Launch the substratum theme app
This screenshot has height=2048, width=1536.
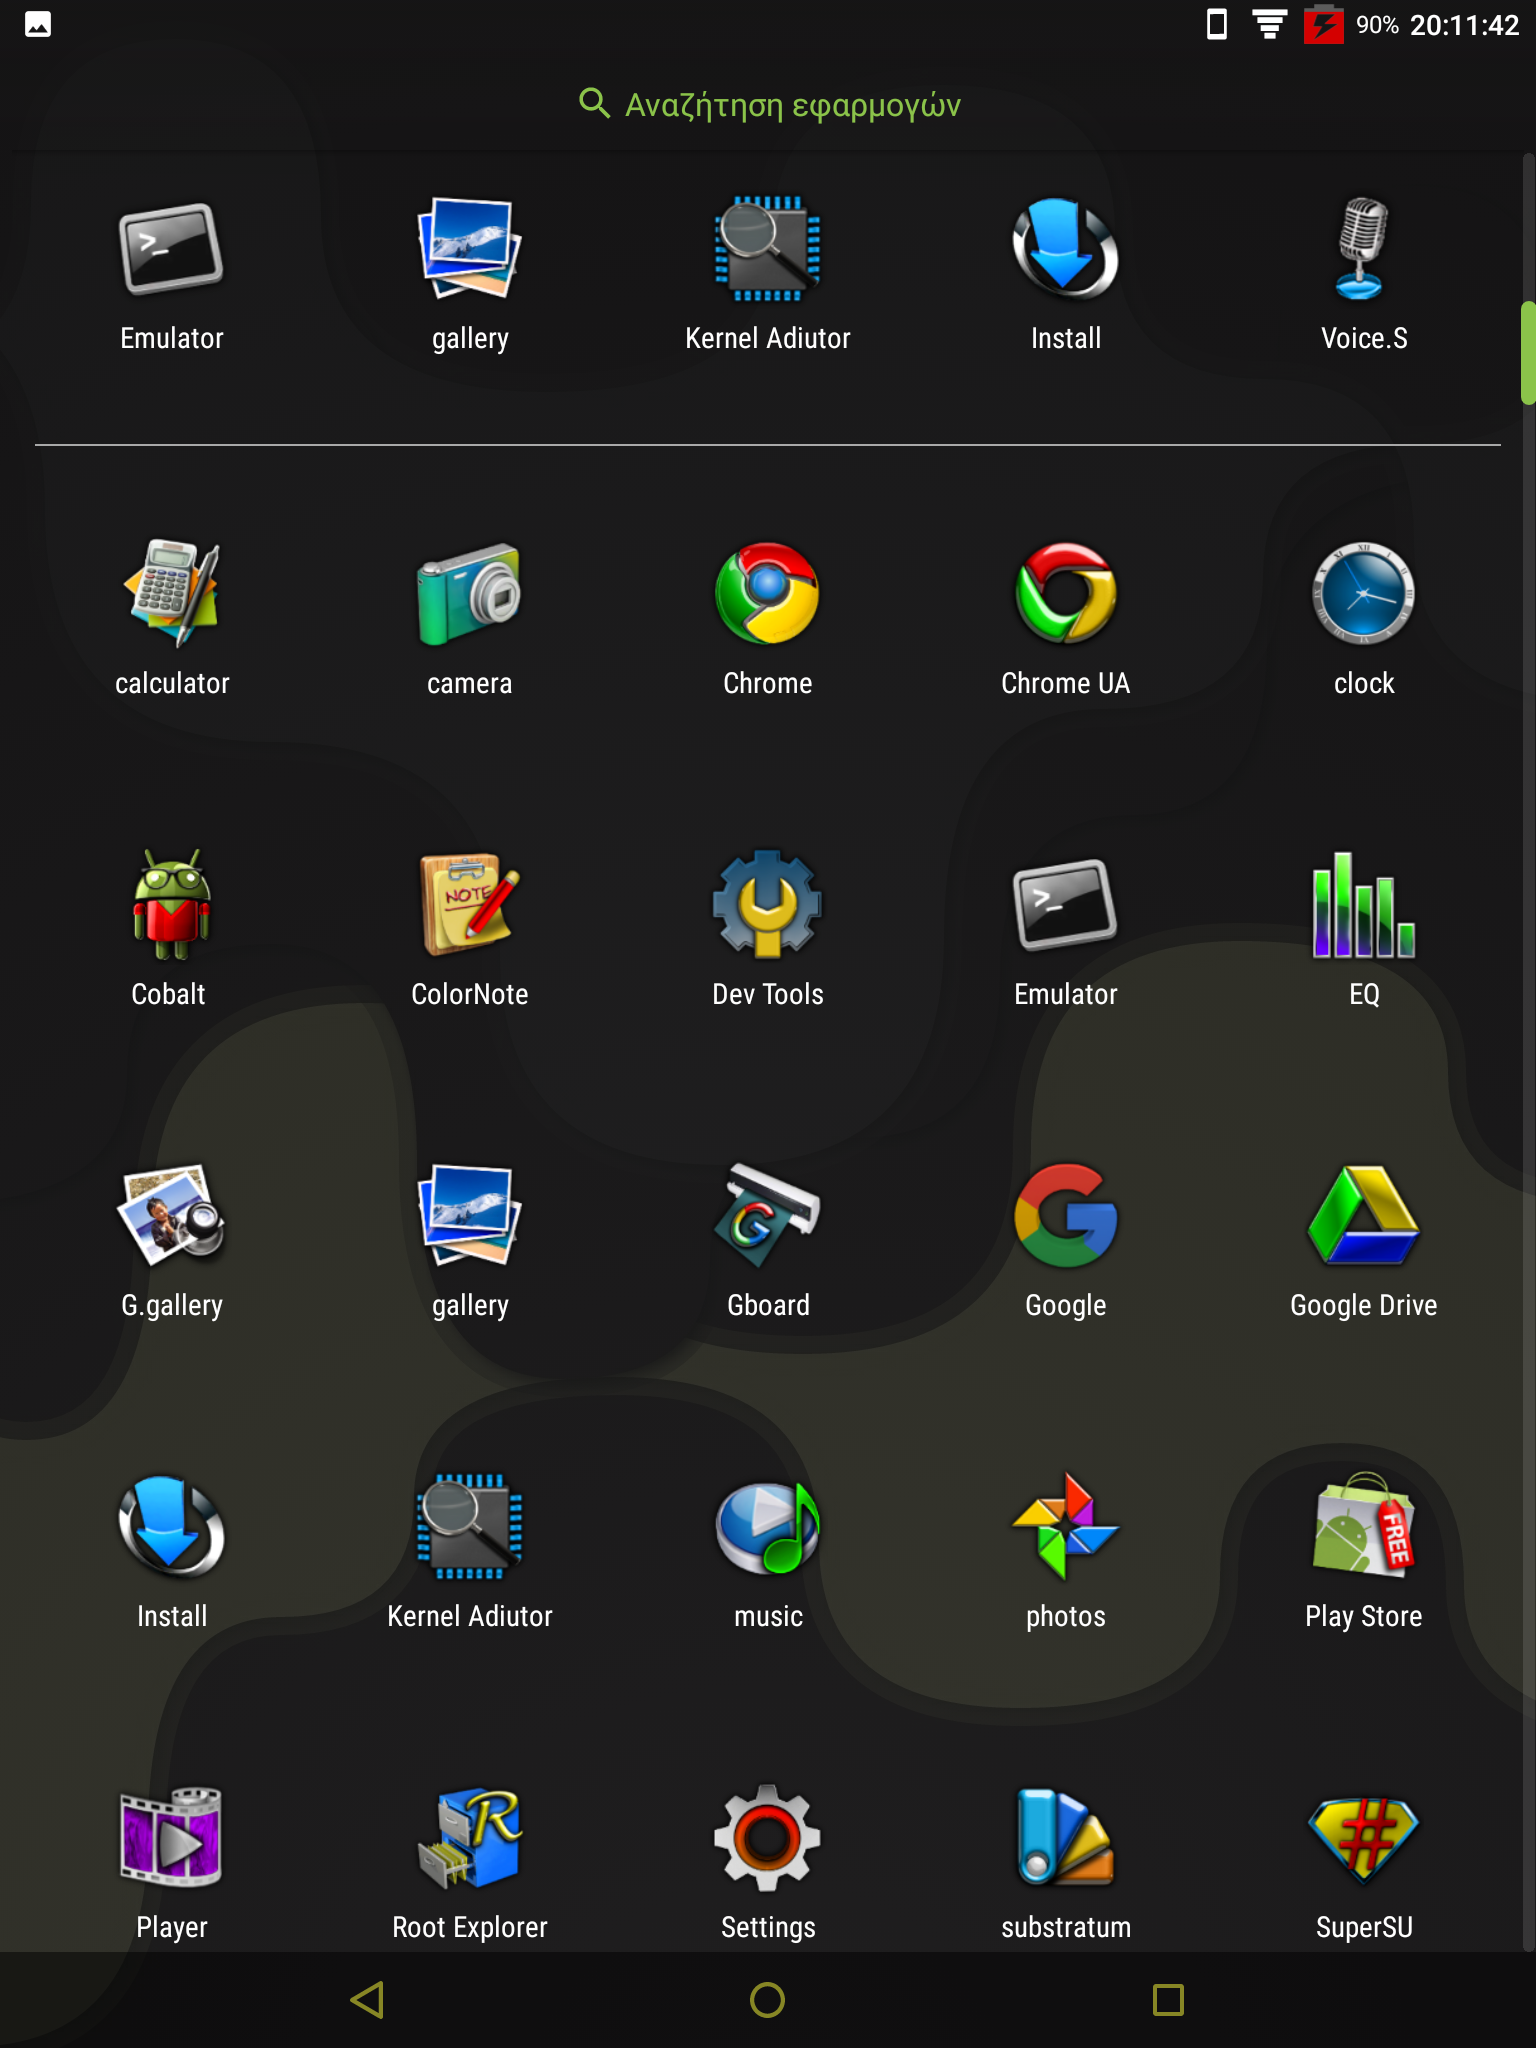point(1066,1862)
